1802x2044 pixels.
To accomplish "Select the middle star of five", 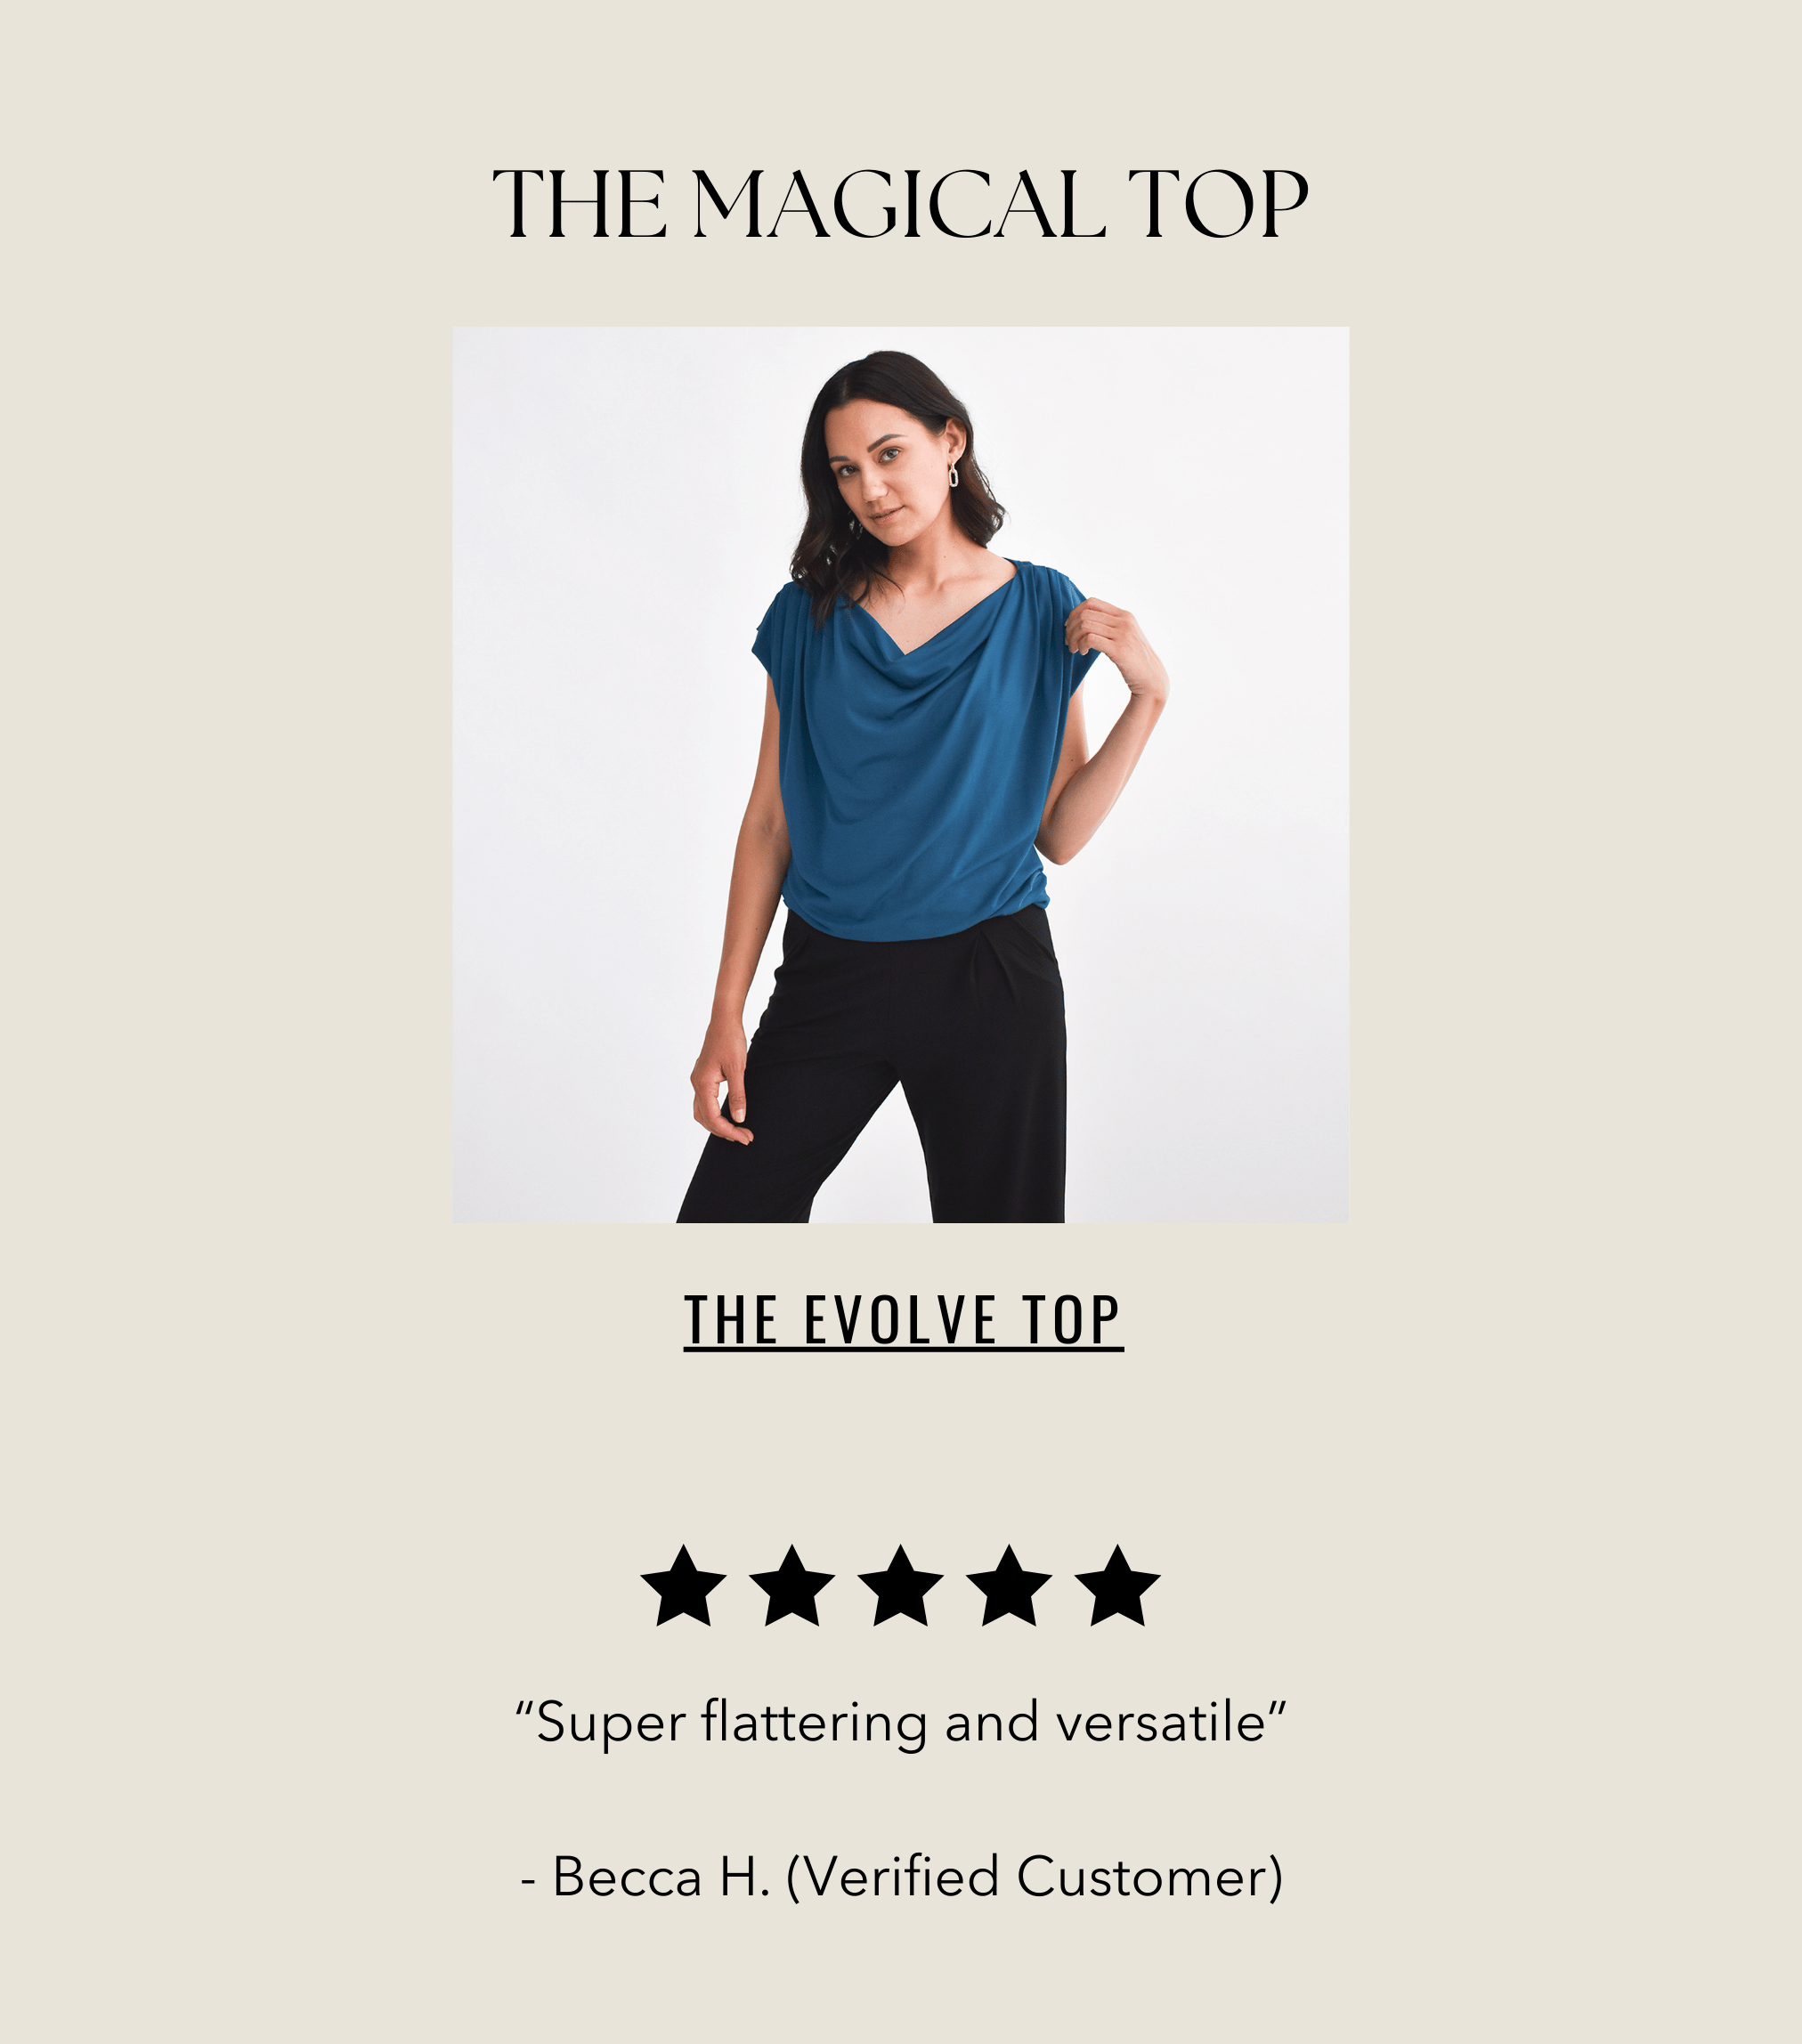I will tap(901, 1587).
